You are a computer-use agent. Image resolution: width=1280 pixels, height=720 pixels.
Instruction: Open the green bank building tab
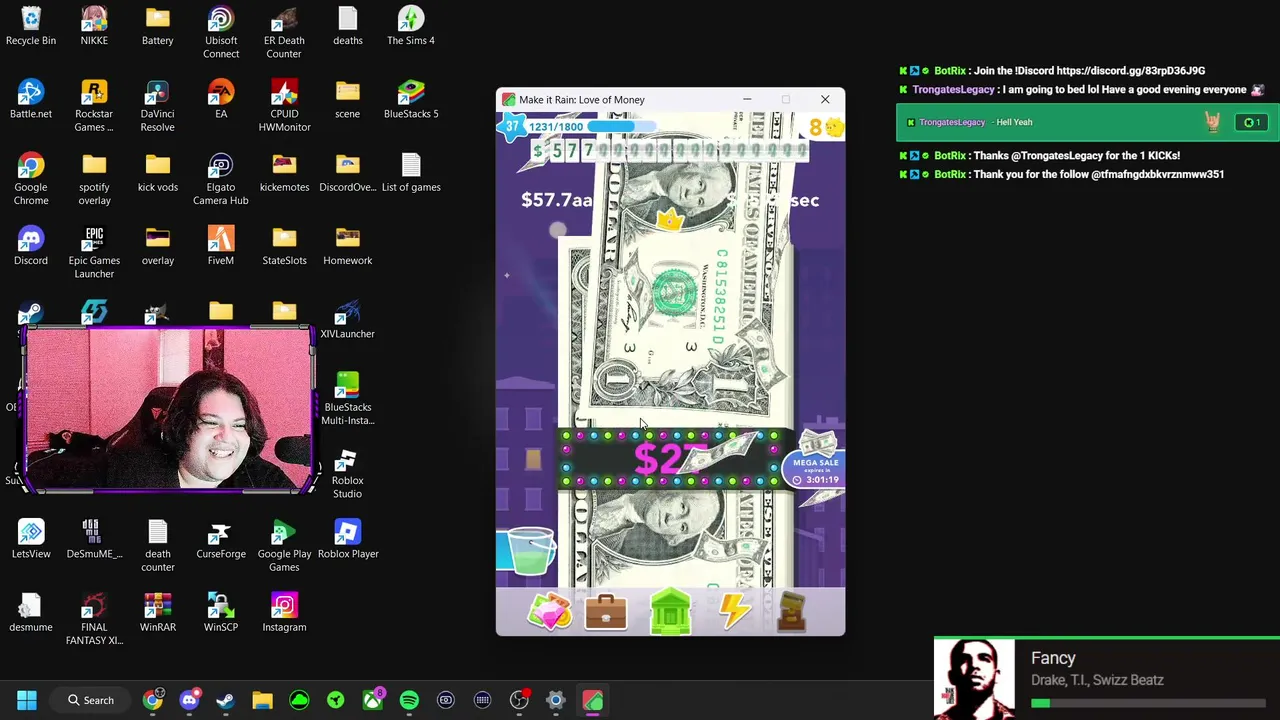[x=670, y=611]
